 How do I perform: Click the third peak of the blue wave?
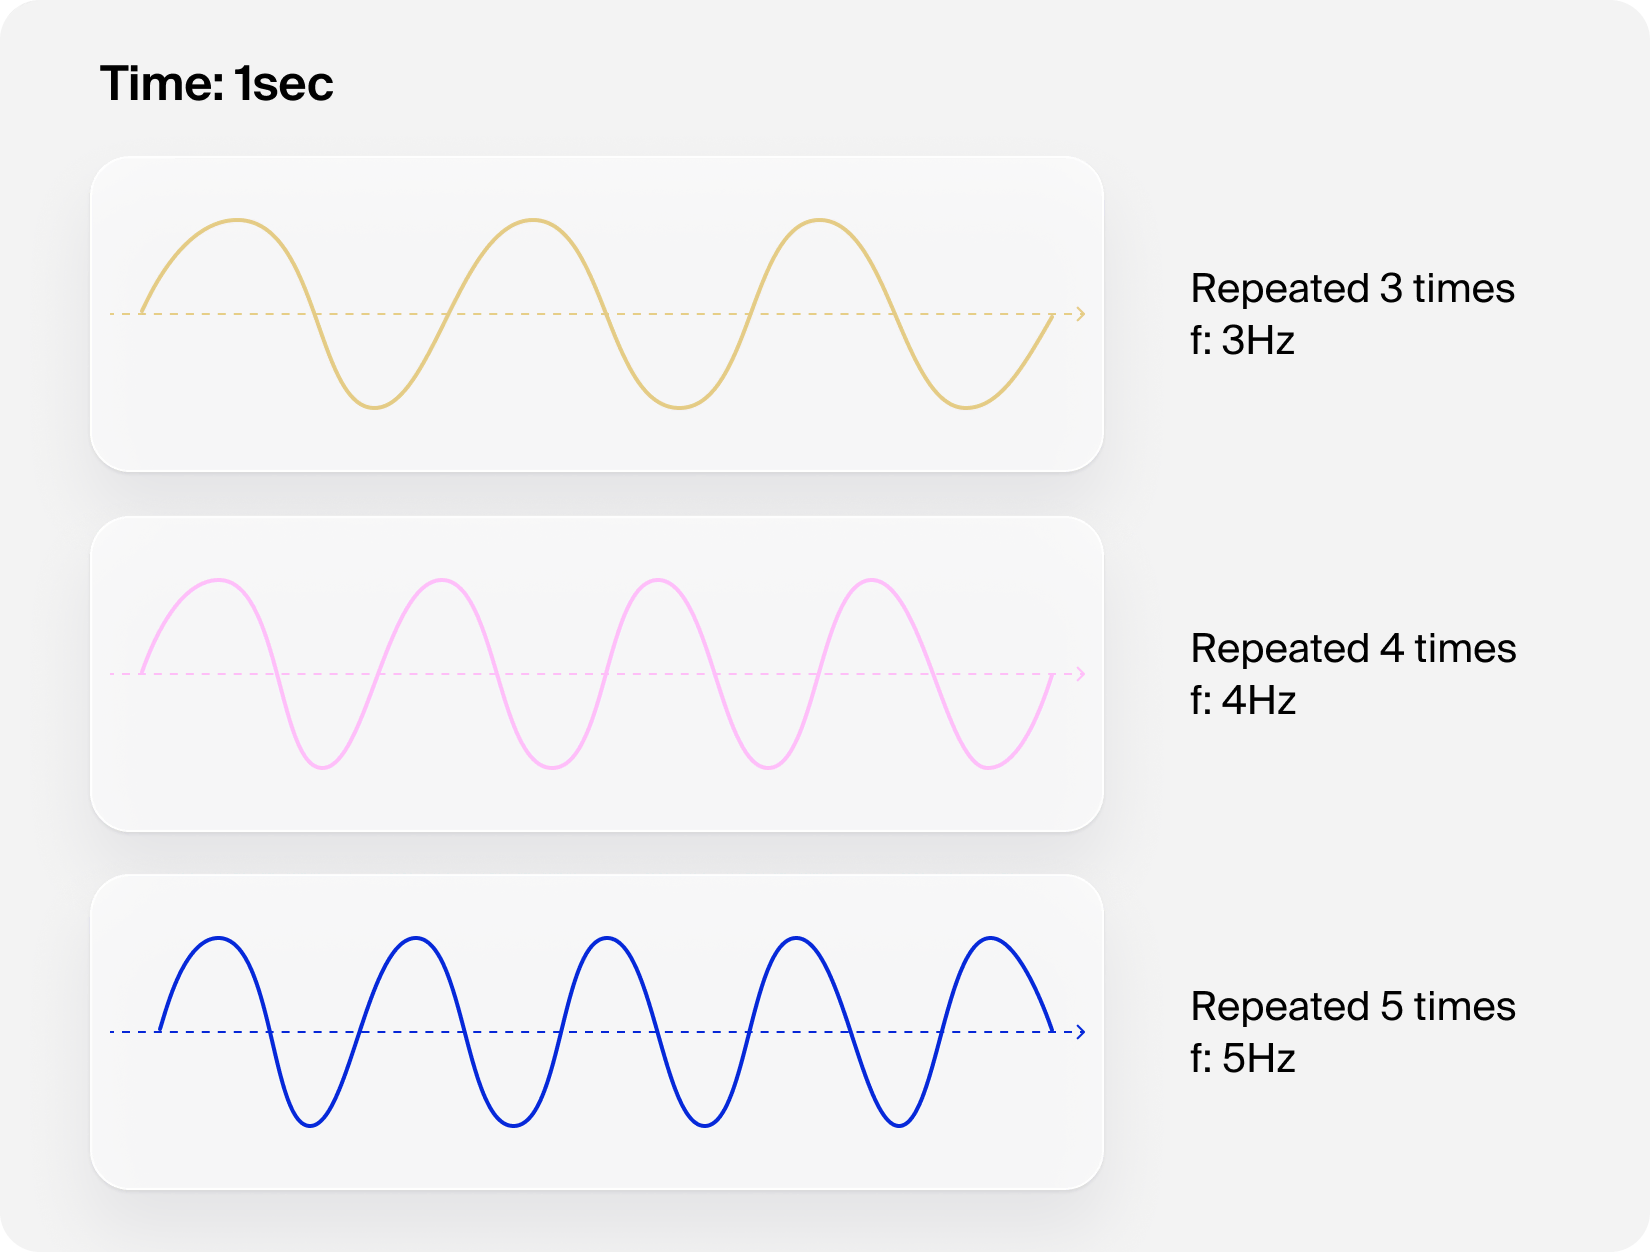607,938
